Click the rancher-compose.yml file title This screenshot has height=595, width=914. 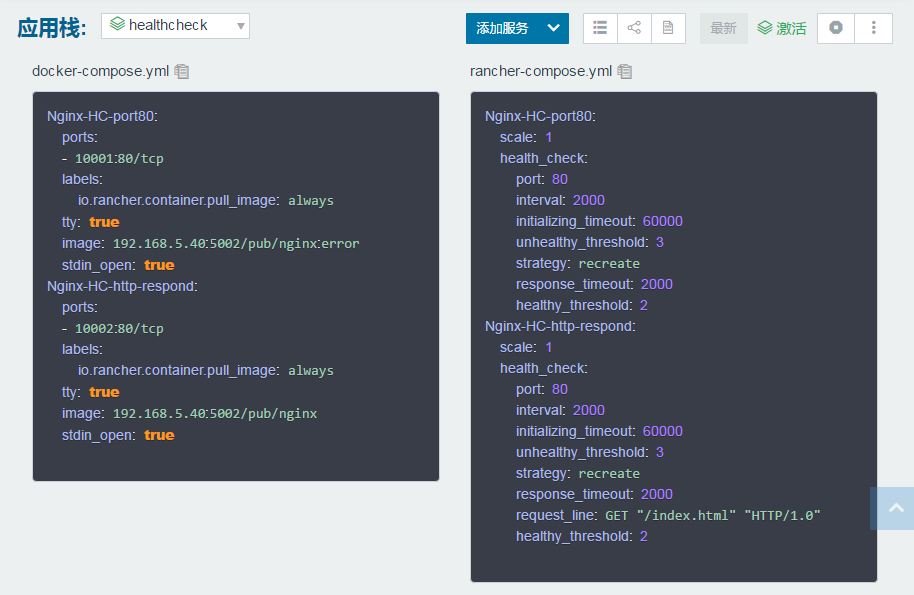[x=540, y=71]
